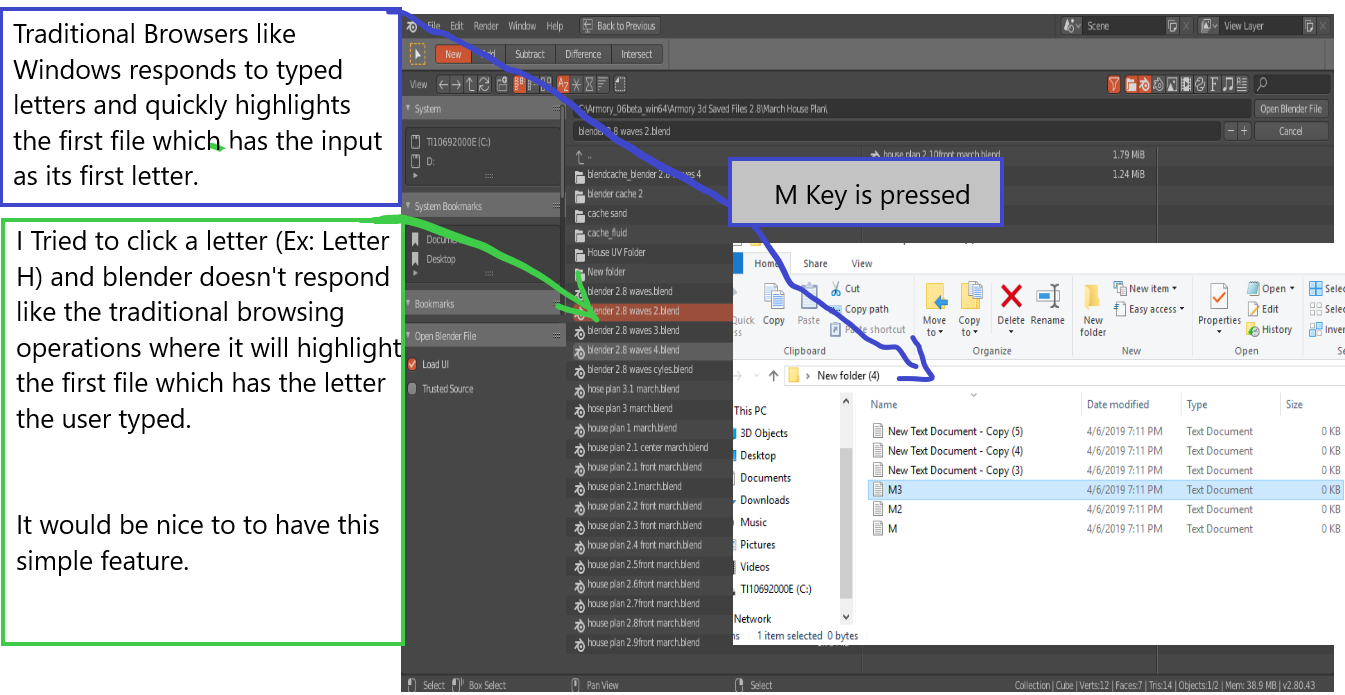
Task: Collapse the Open Blender File panel
Action: [408, 336]
